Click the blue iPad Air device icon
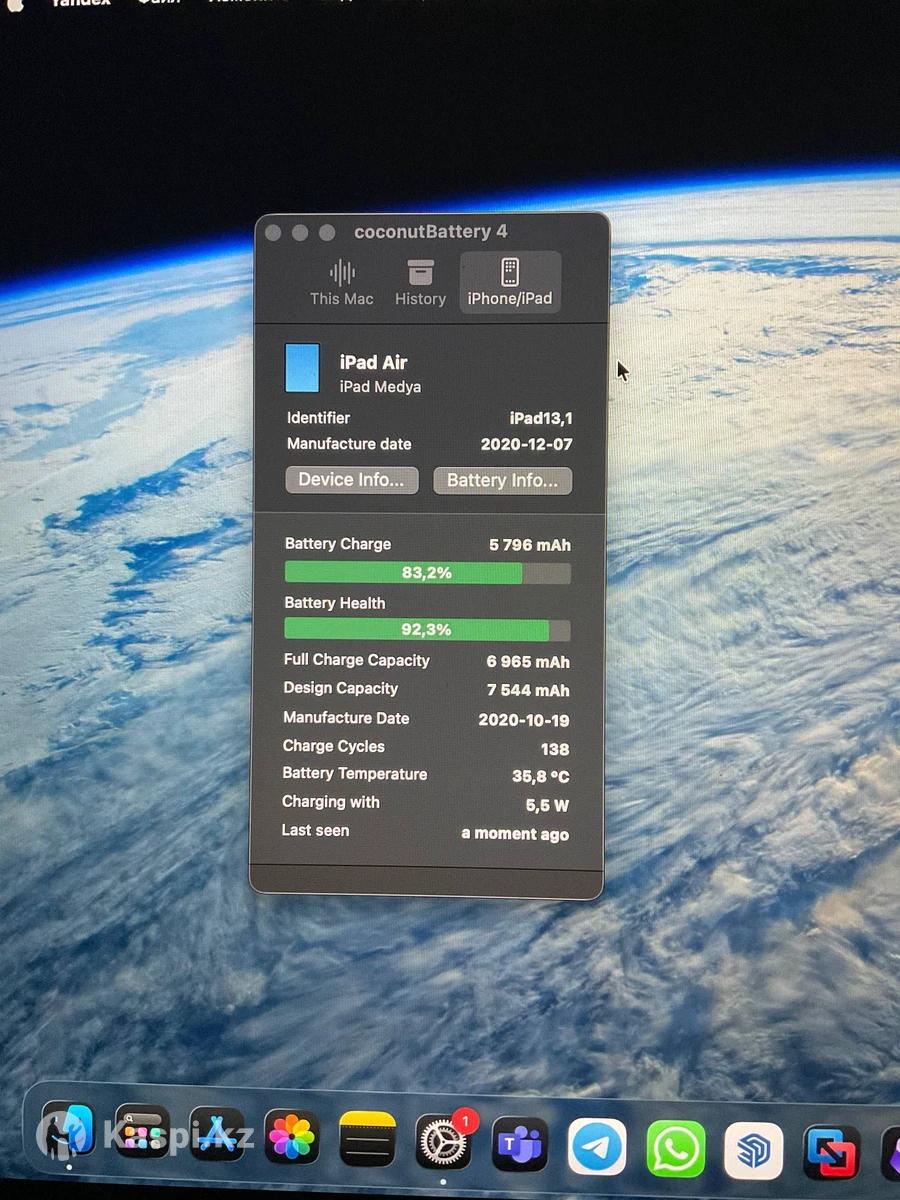The height and width of the screenshot is (1200, 900). (303, 368)
